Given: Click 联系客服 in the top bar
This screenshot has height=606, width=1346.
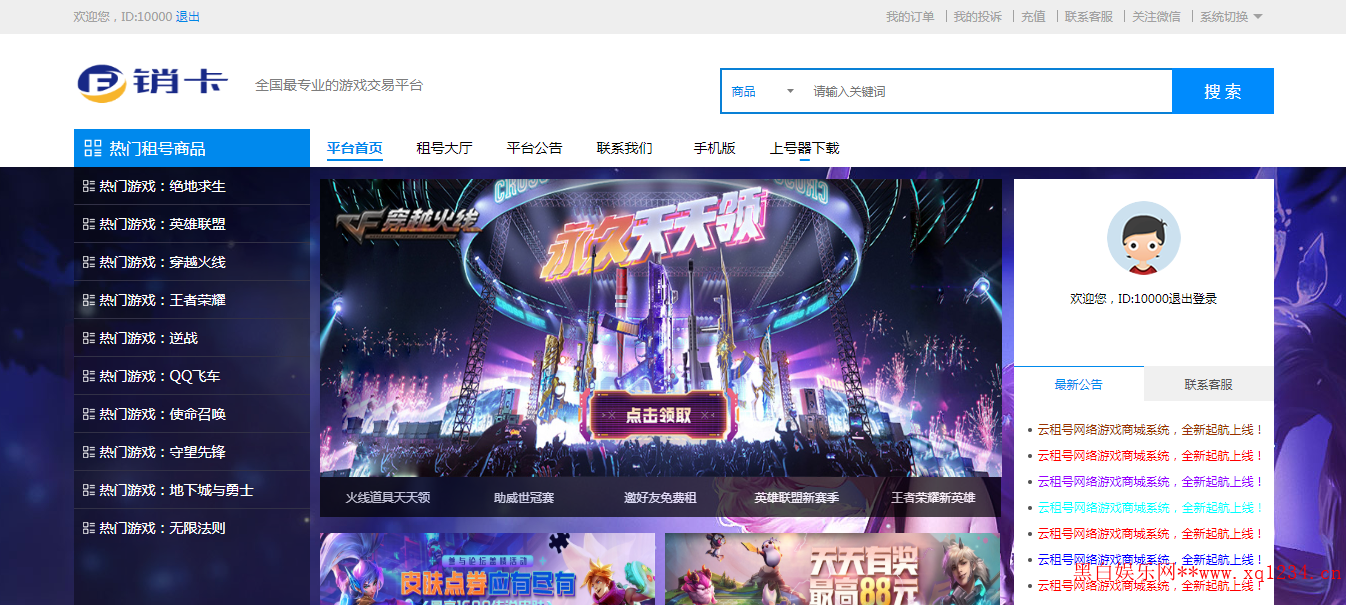Looking at the screenshot, I should tap(1089, 17).
